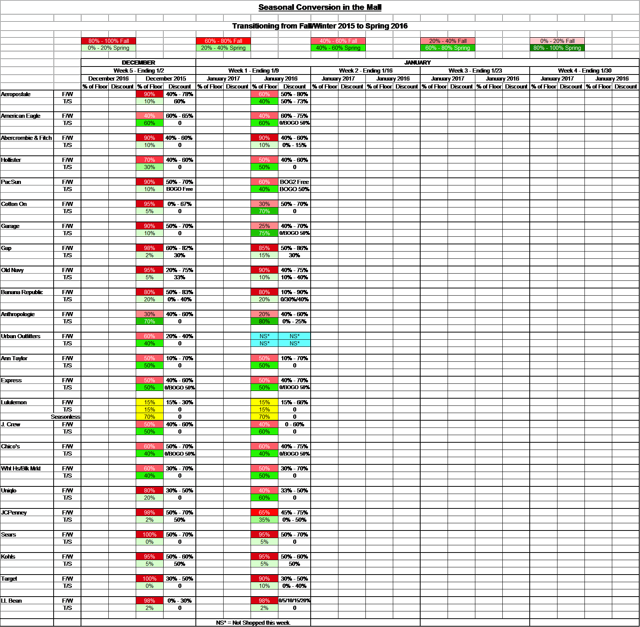Click the Chico's store name cell
Image resolution: width=640 pixels, height=627 pixels.
click(27, 447)
